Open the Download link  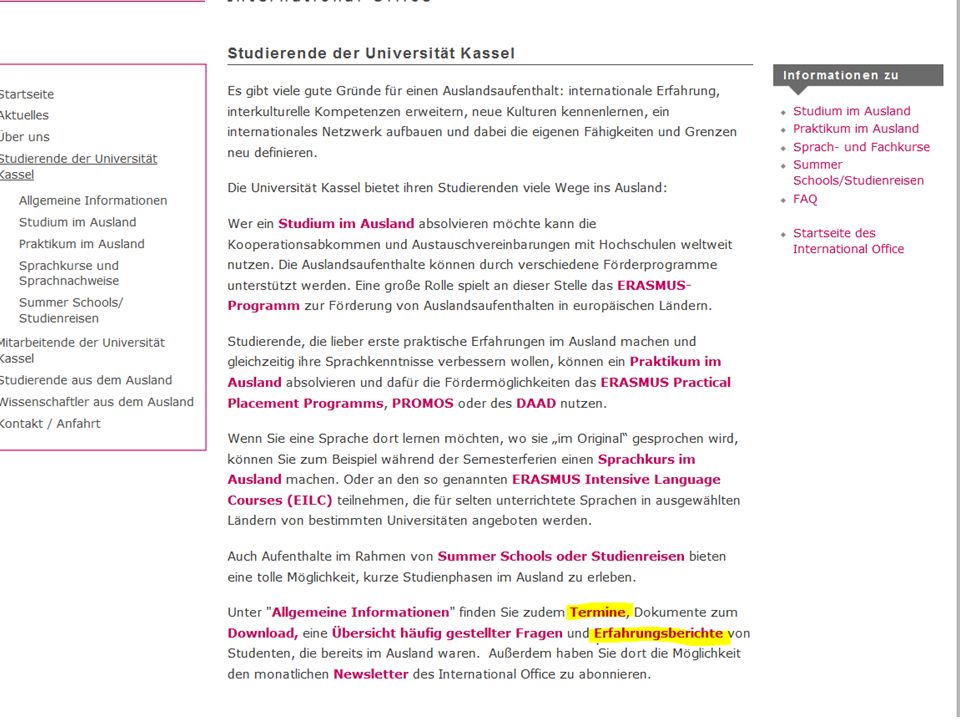tap(263, 634)
